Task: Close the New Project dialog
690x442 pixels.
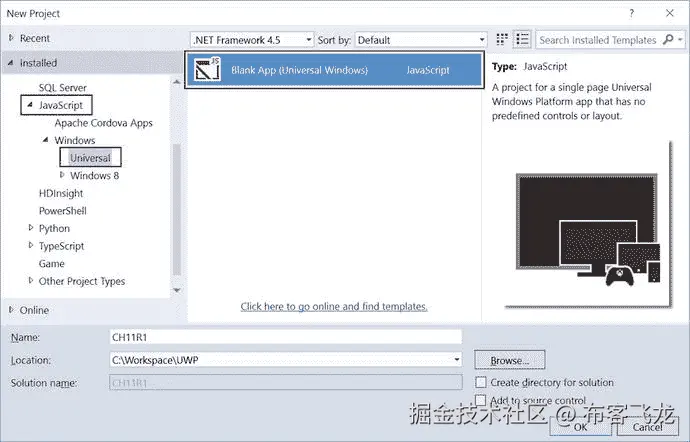Action: pyautogui.click(x=670, y=13)
